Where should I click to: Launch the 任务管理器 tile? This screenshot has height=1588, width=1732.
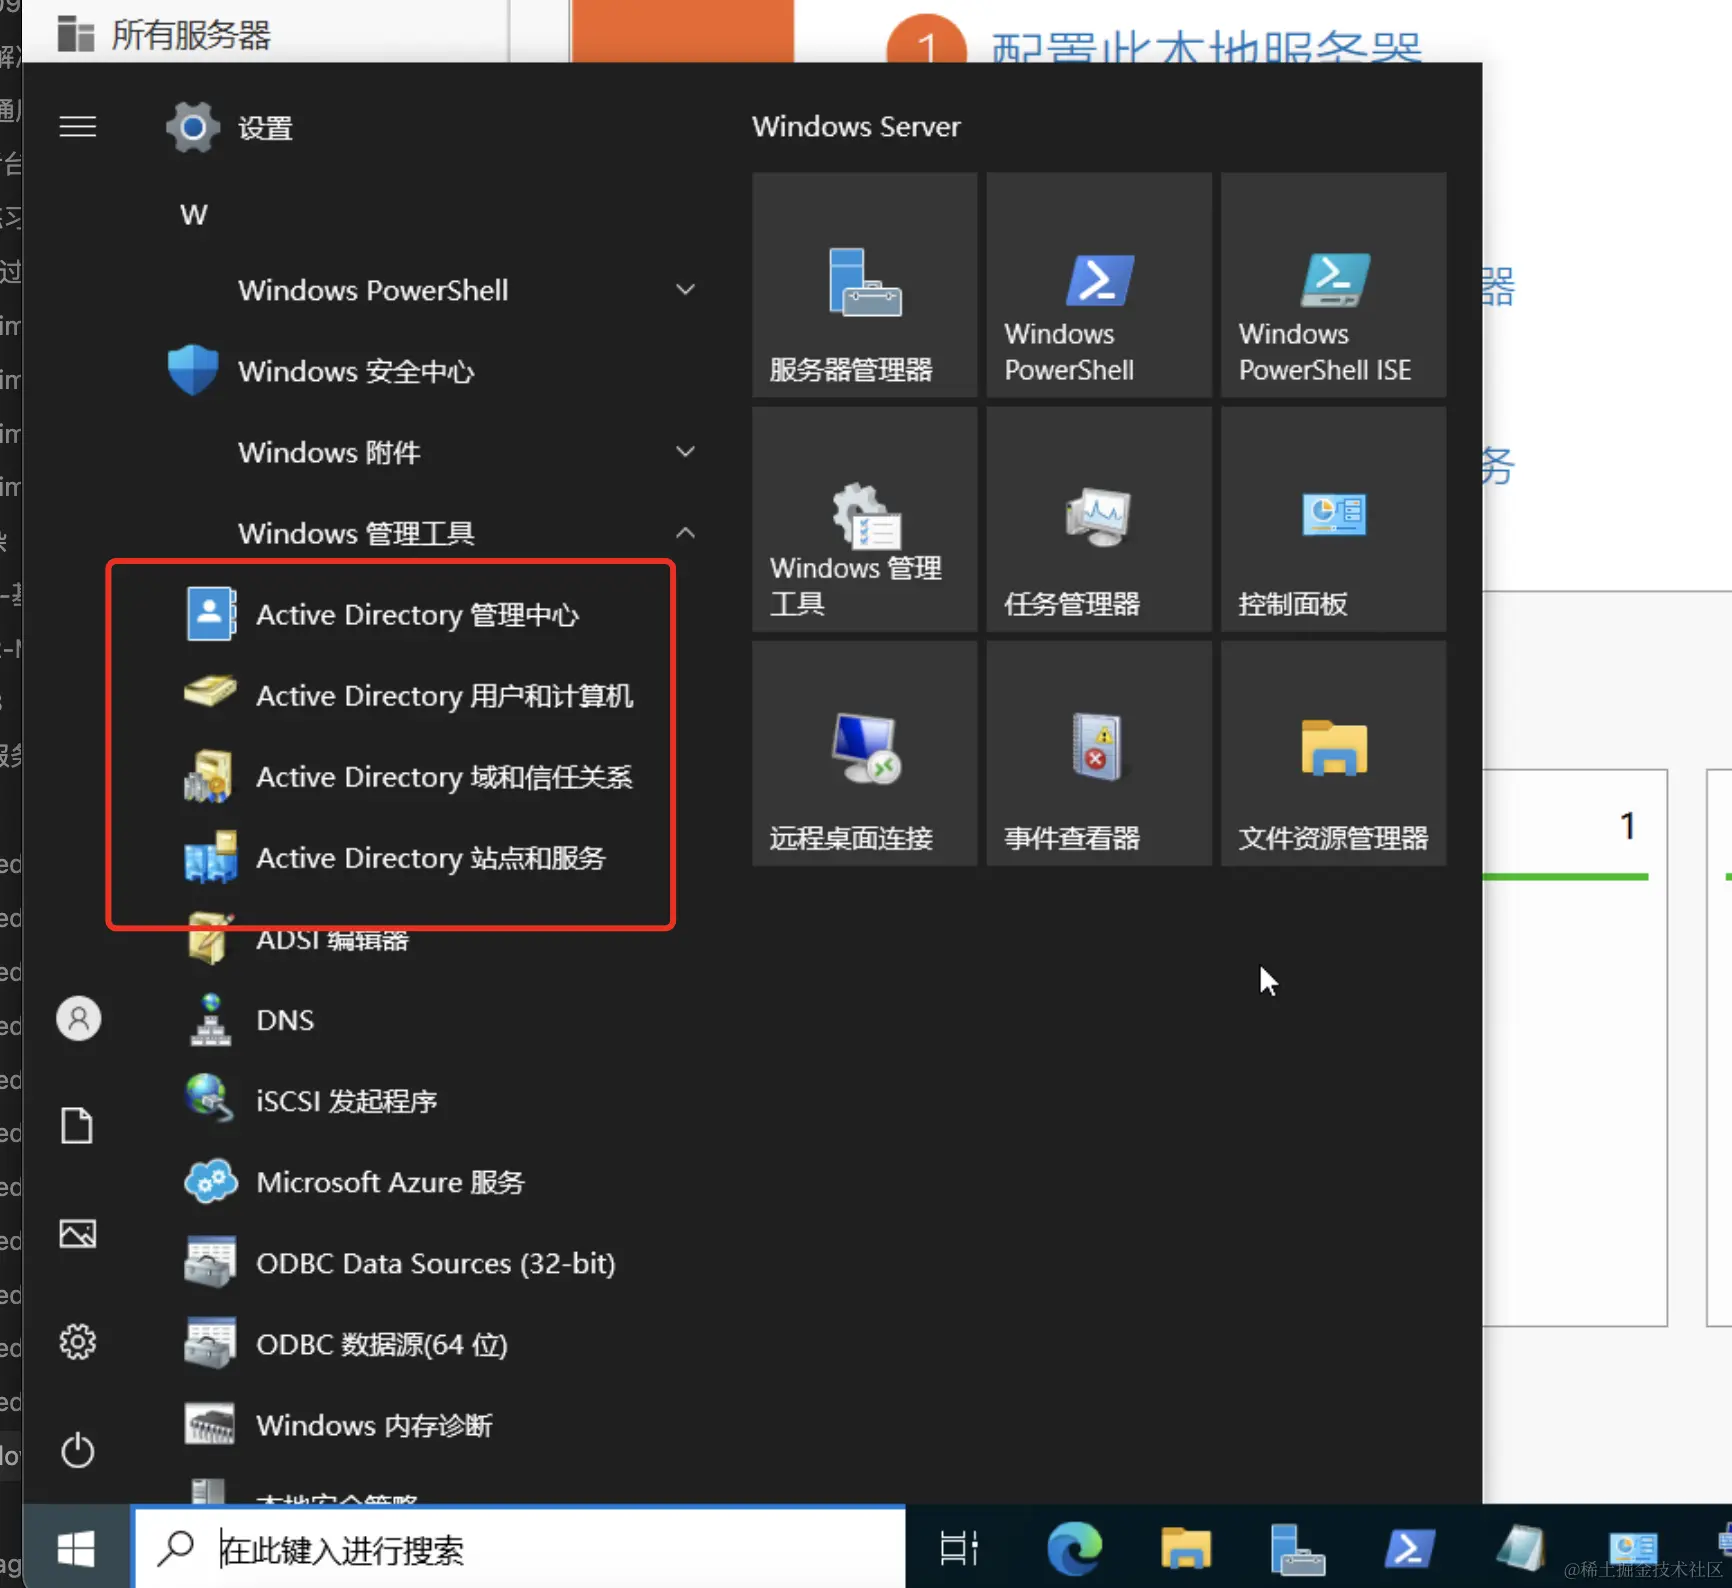click(1099, 519)
